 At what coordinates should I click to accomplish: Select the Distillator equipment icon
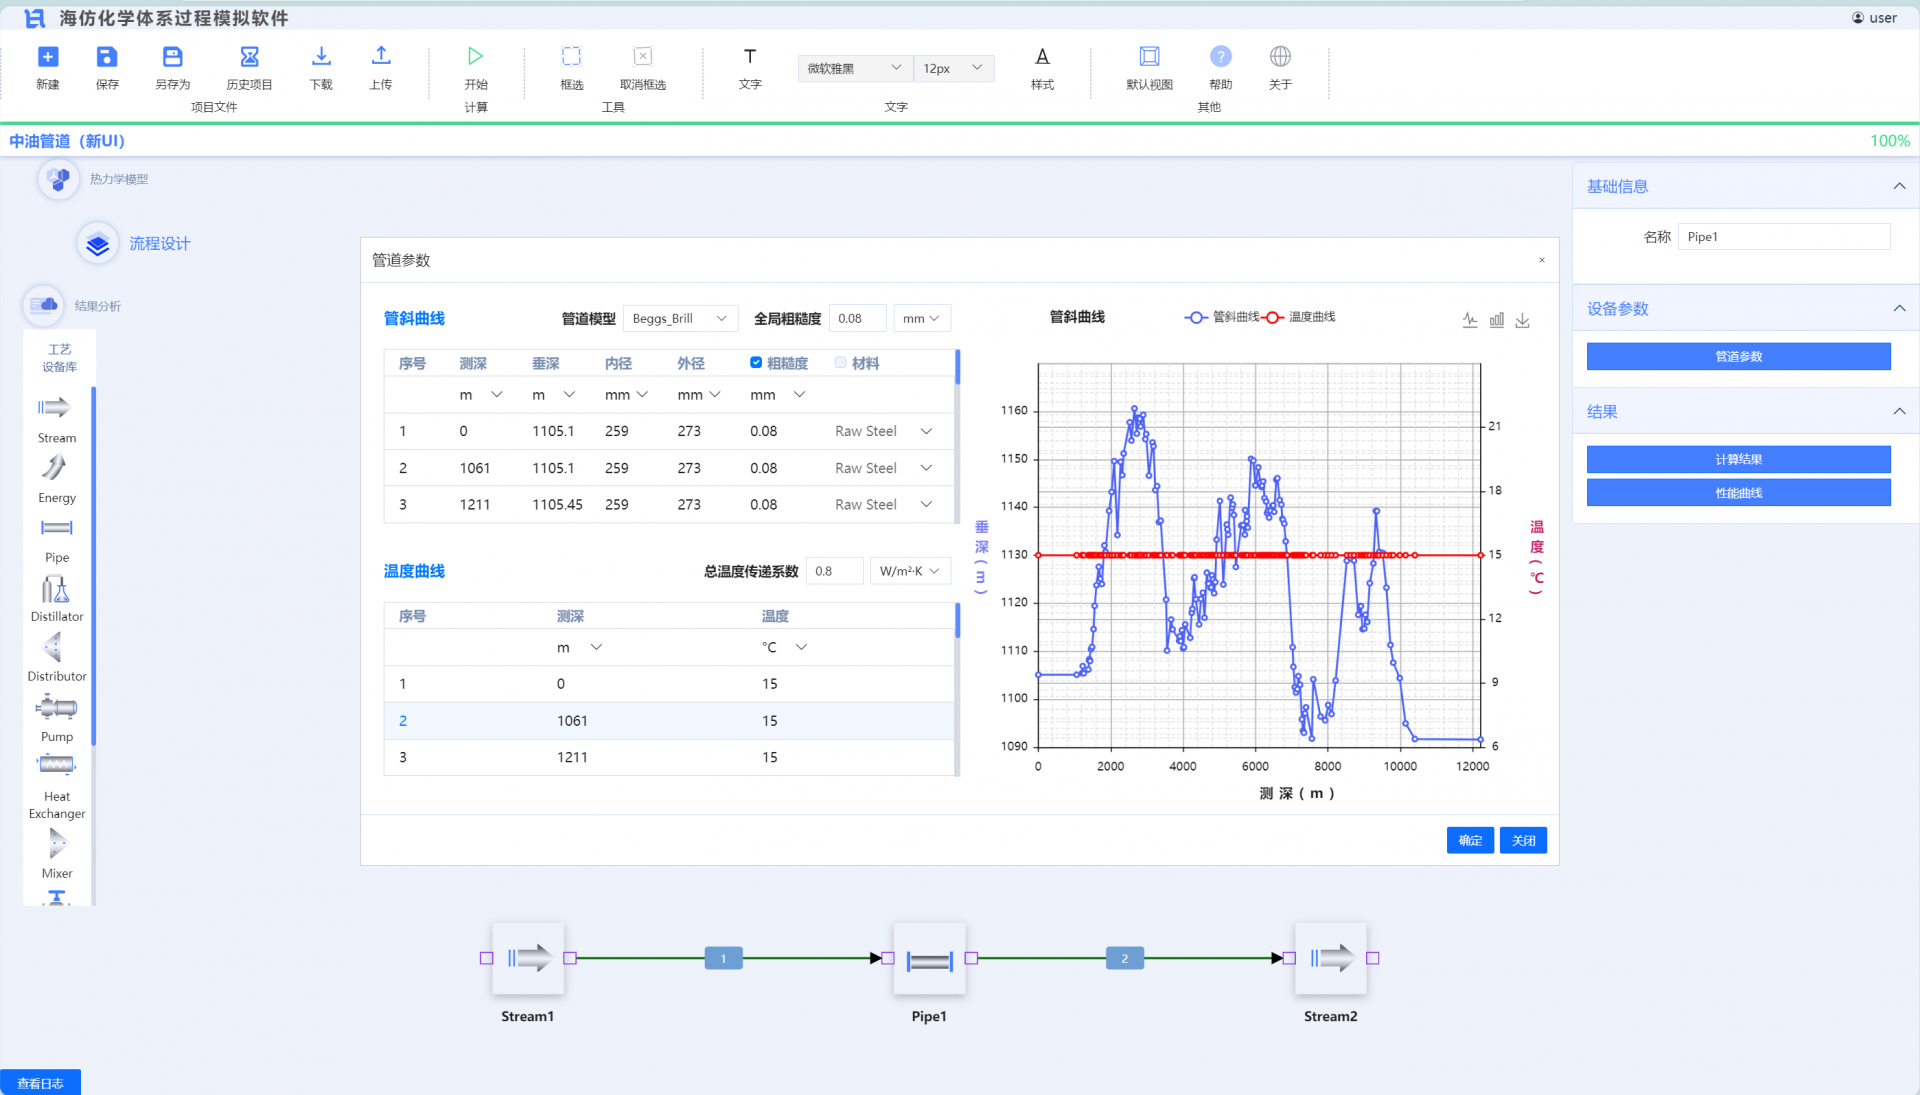coord(56,590)
